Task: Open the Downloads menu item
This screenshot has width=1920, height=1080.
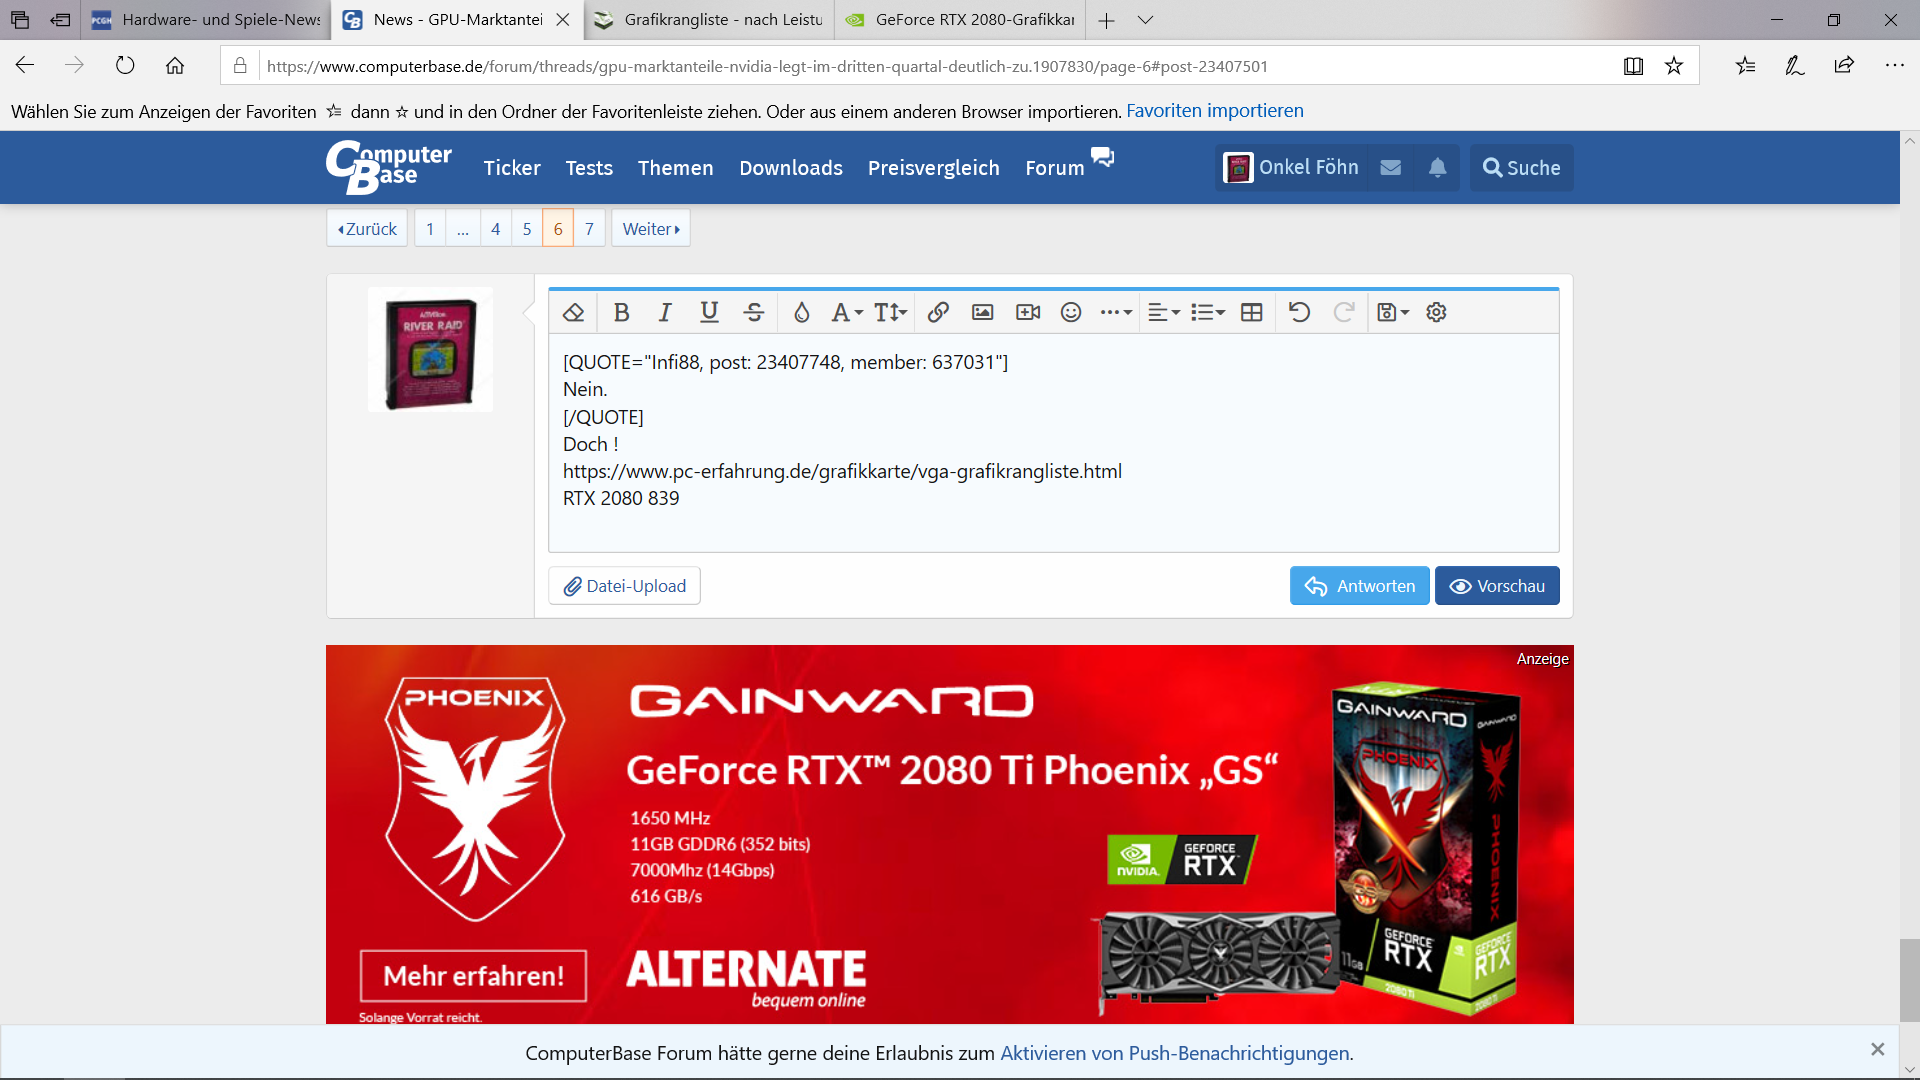Action: [791, 168]
